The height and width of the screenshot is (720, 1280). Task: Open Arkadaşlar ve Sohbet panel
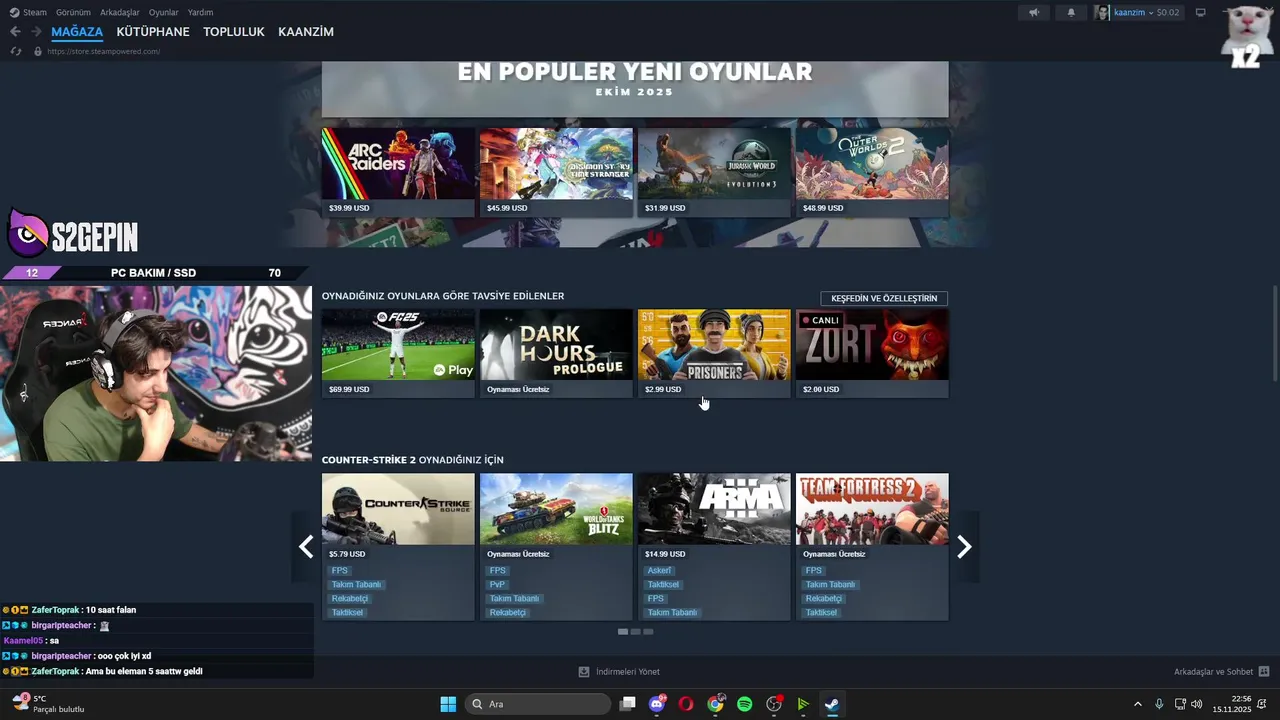tap(1221, 672)
